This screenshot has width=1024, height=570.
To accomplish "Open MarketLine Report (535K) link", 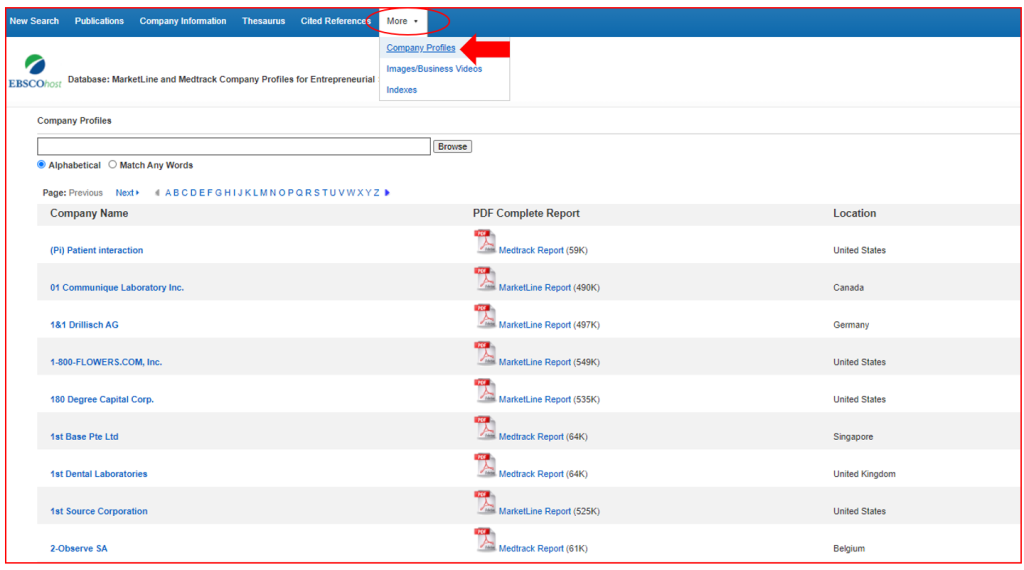I will [x=535, y=399].
